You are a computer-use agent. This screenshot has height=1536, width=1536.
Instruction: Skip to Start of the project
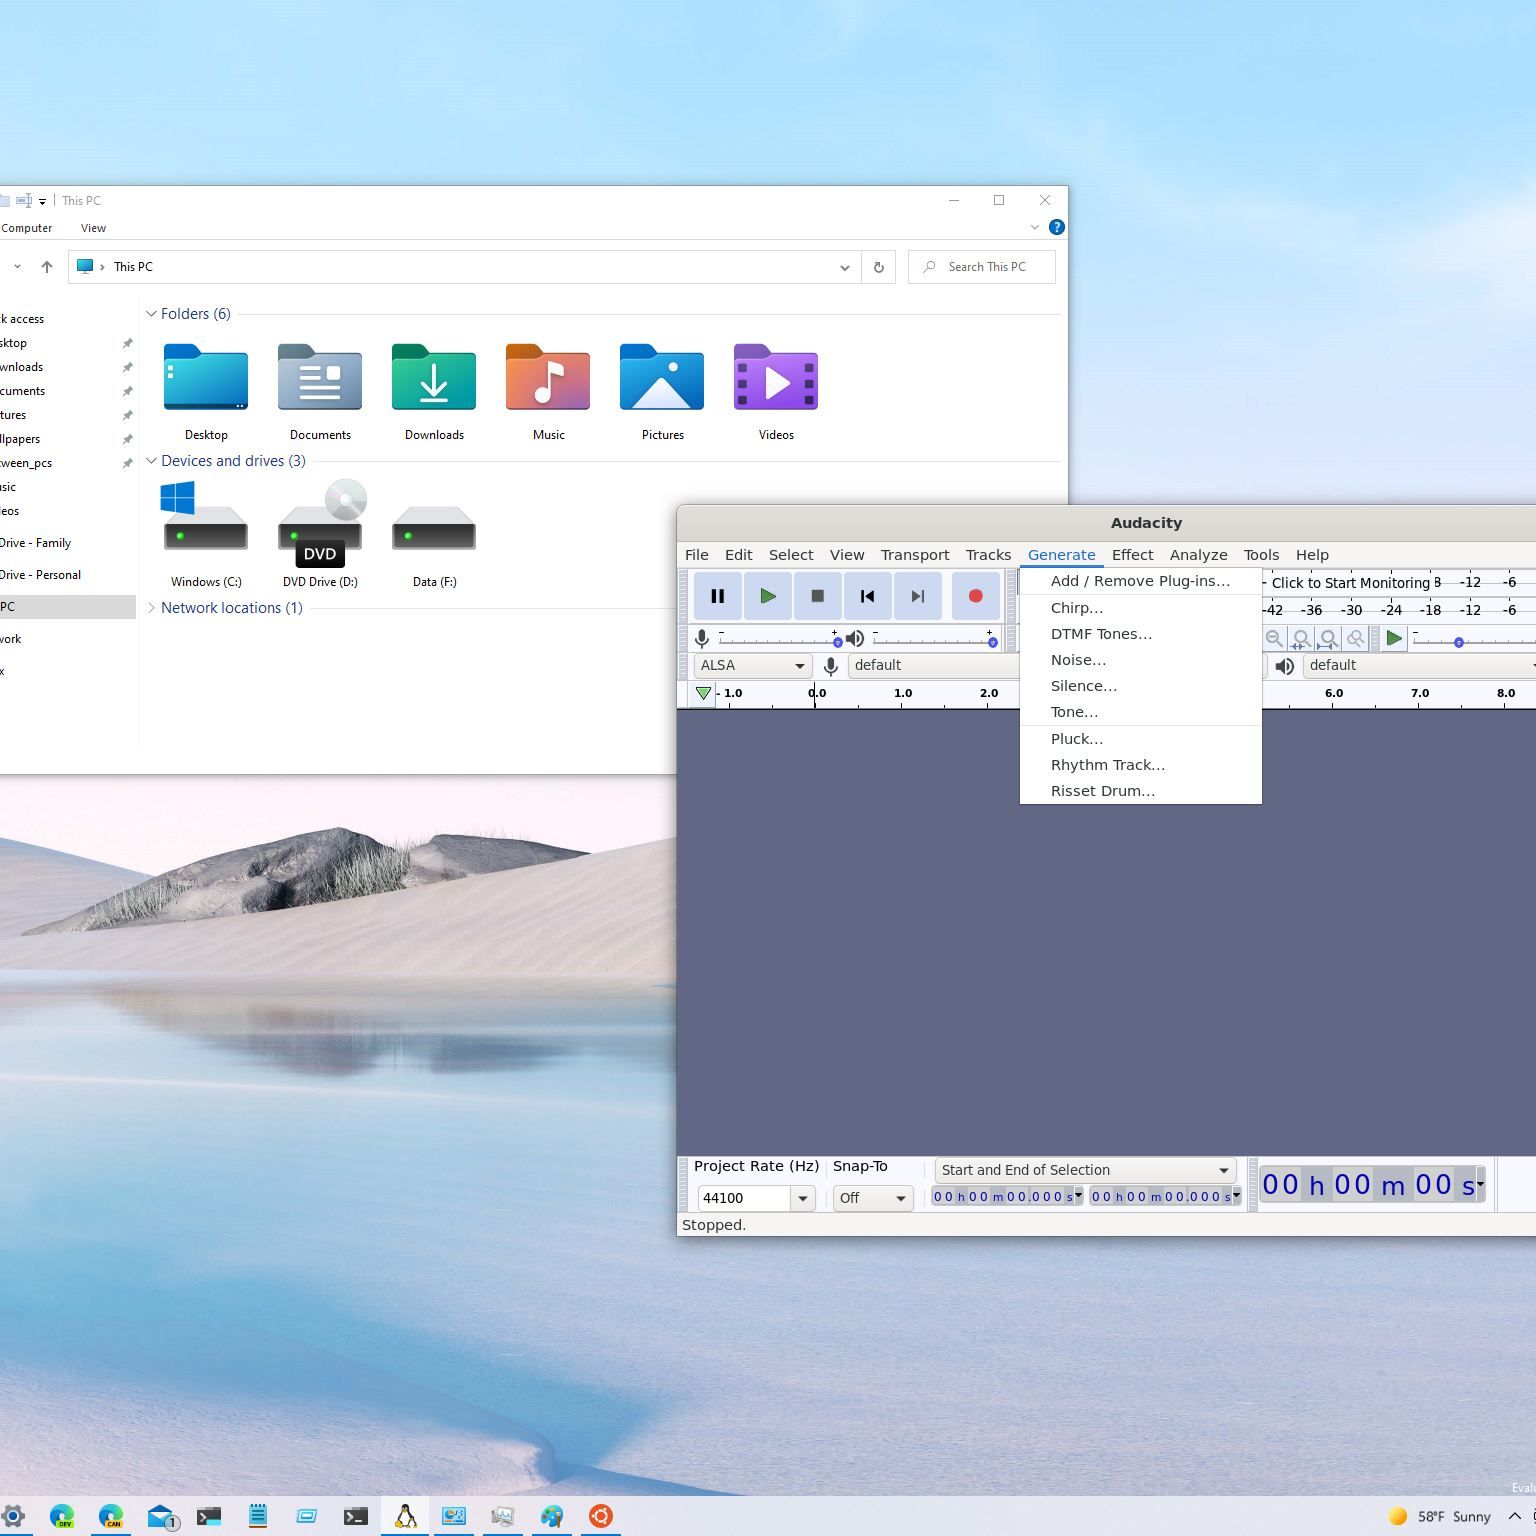click(x=867, y=596)
